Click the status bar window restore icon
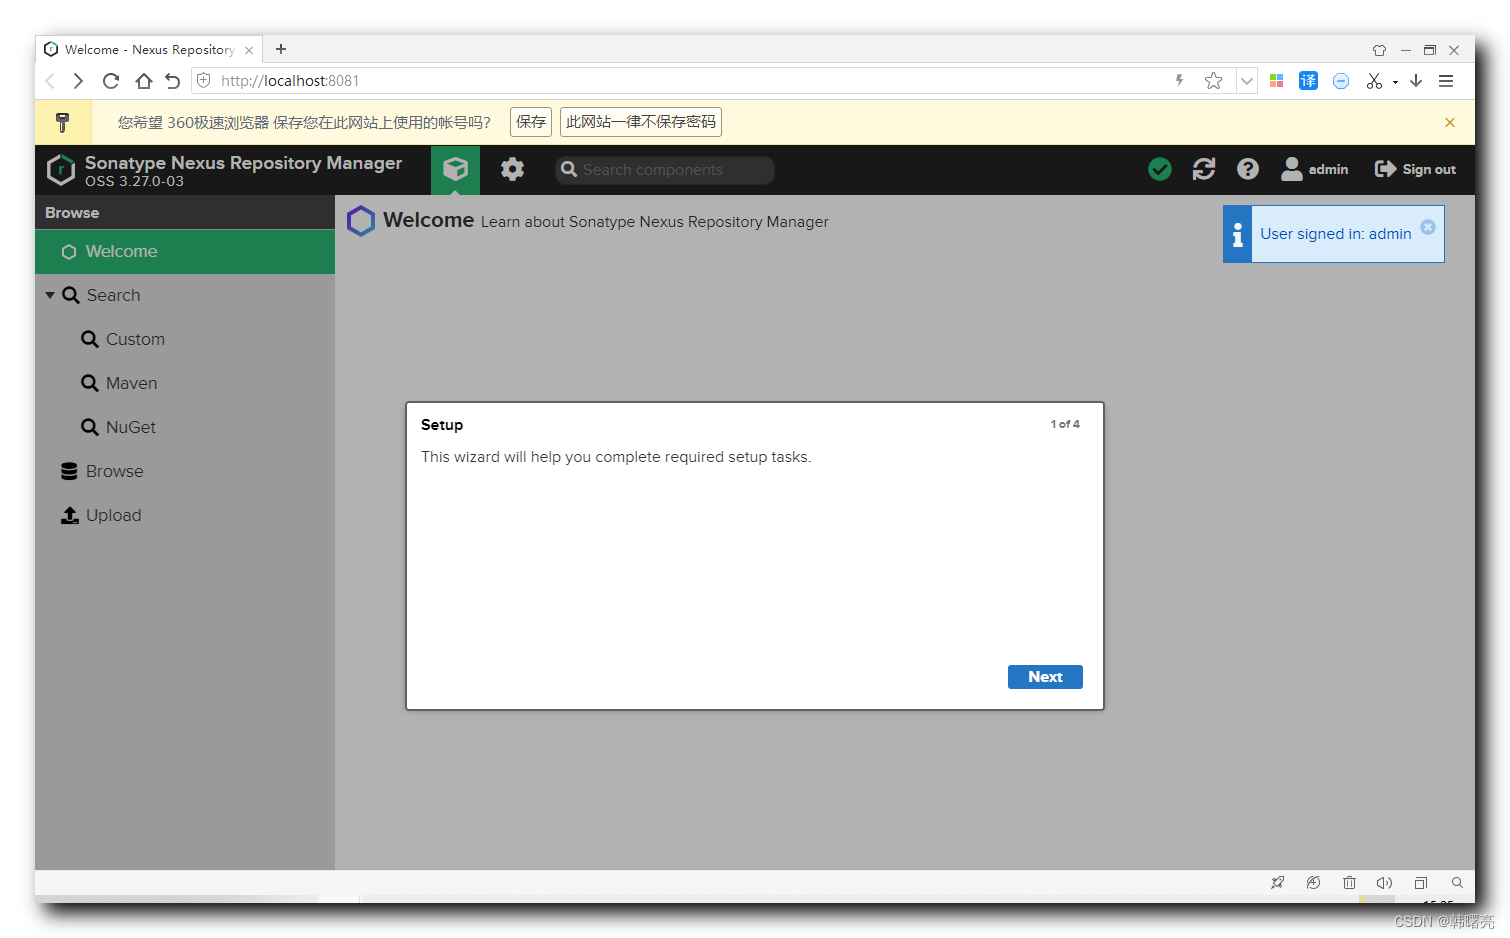This screenshot has width=1510, height=938. pyautogui.click(x=1421, y=883)
